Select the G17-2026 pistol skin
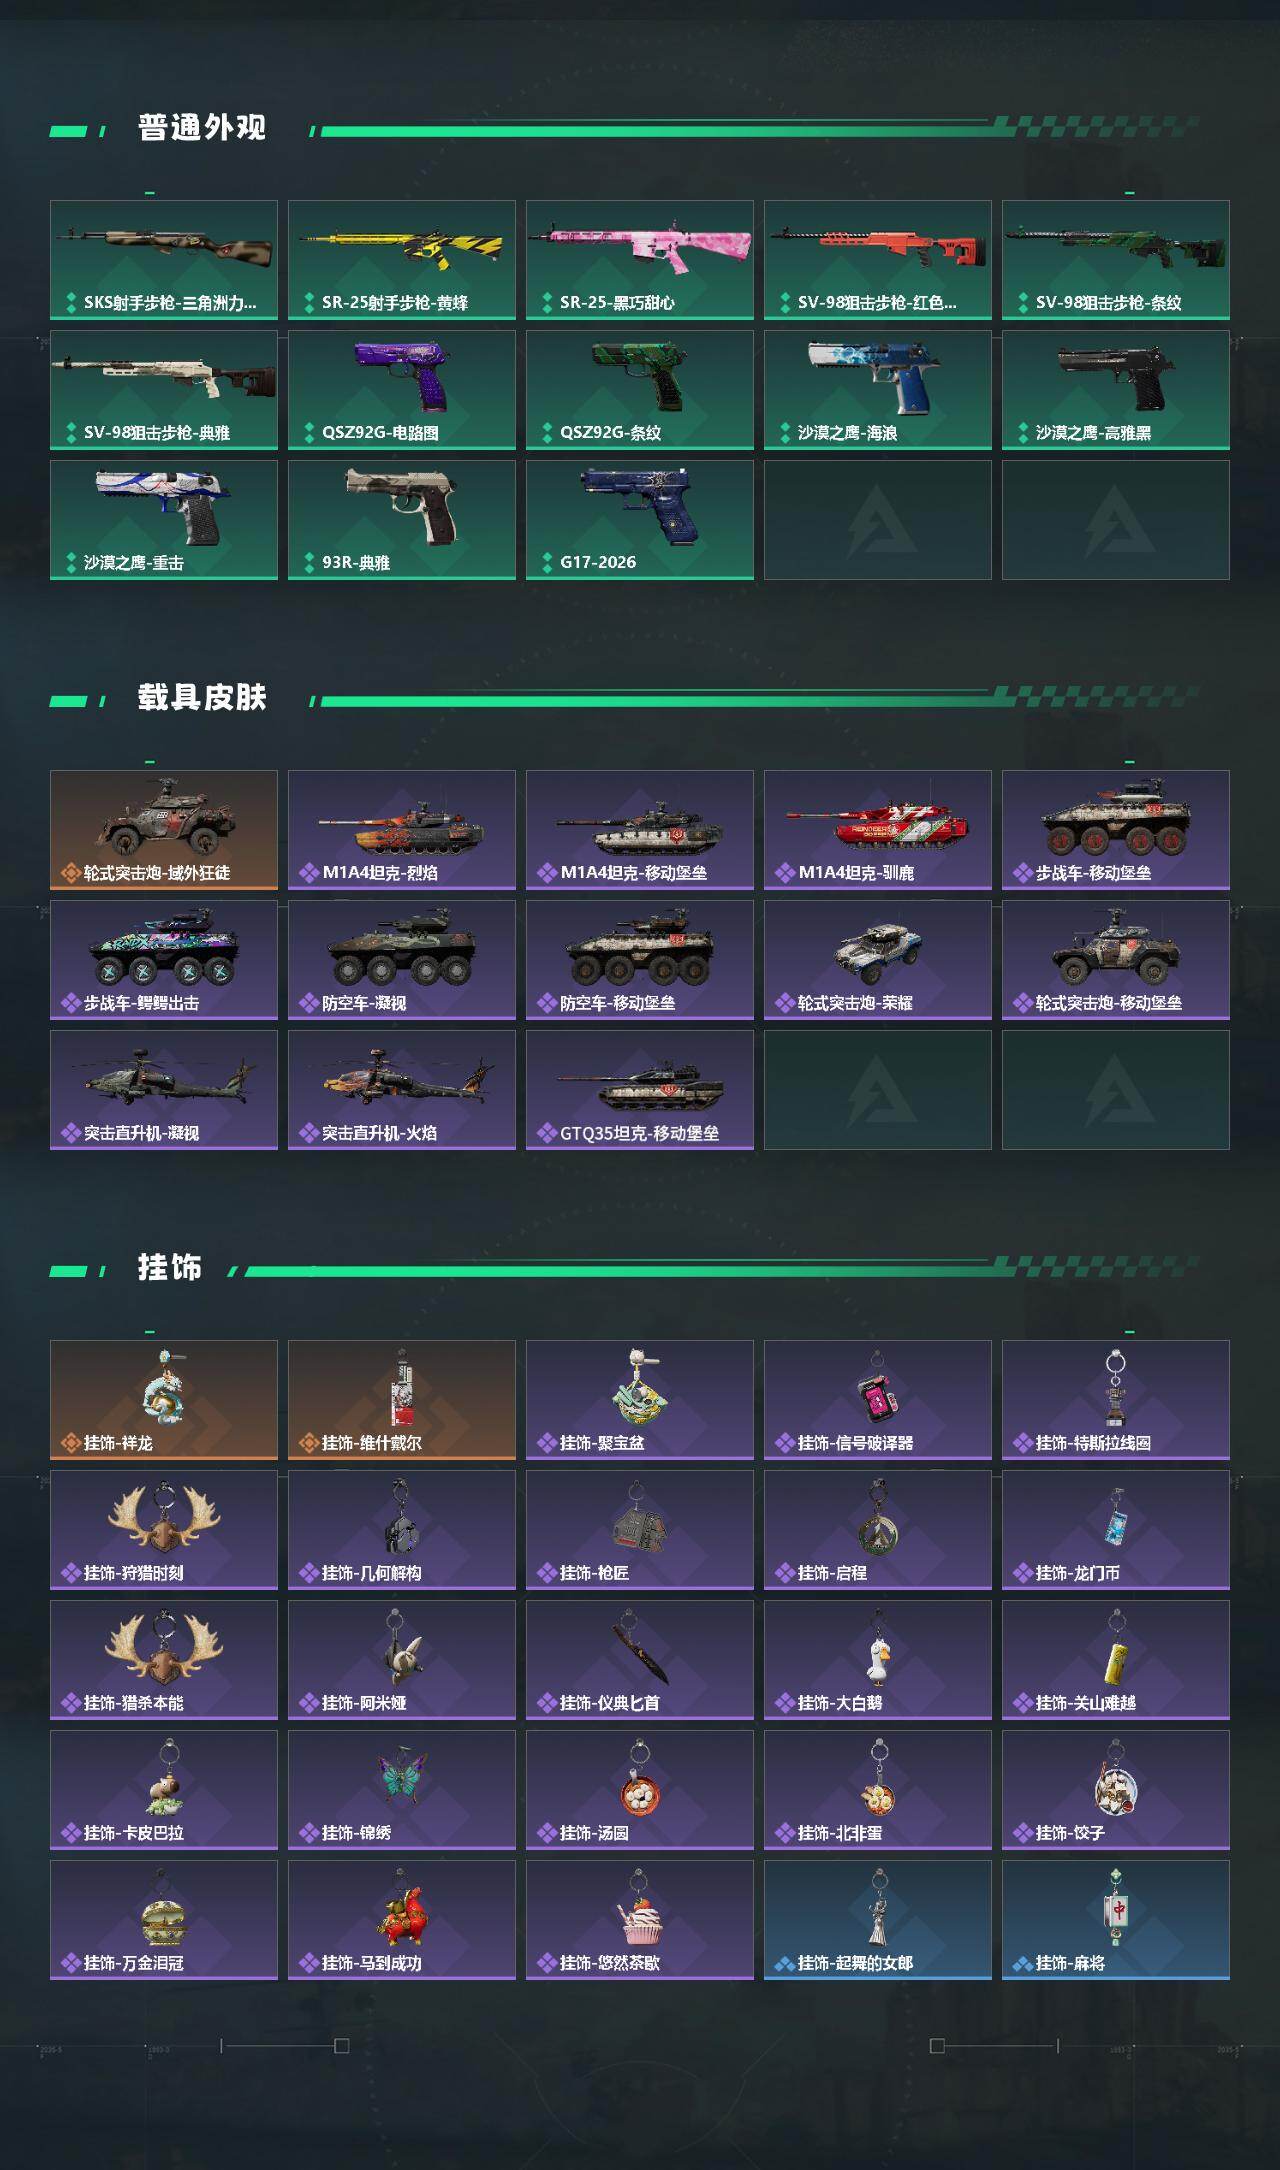1280x2170 pixels. click(640, 520)
